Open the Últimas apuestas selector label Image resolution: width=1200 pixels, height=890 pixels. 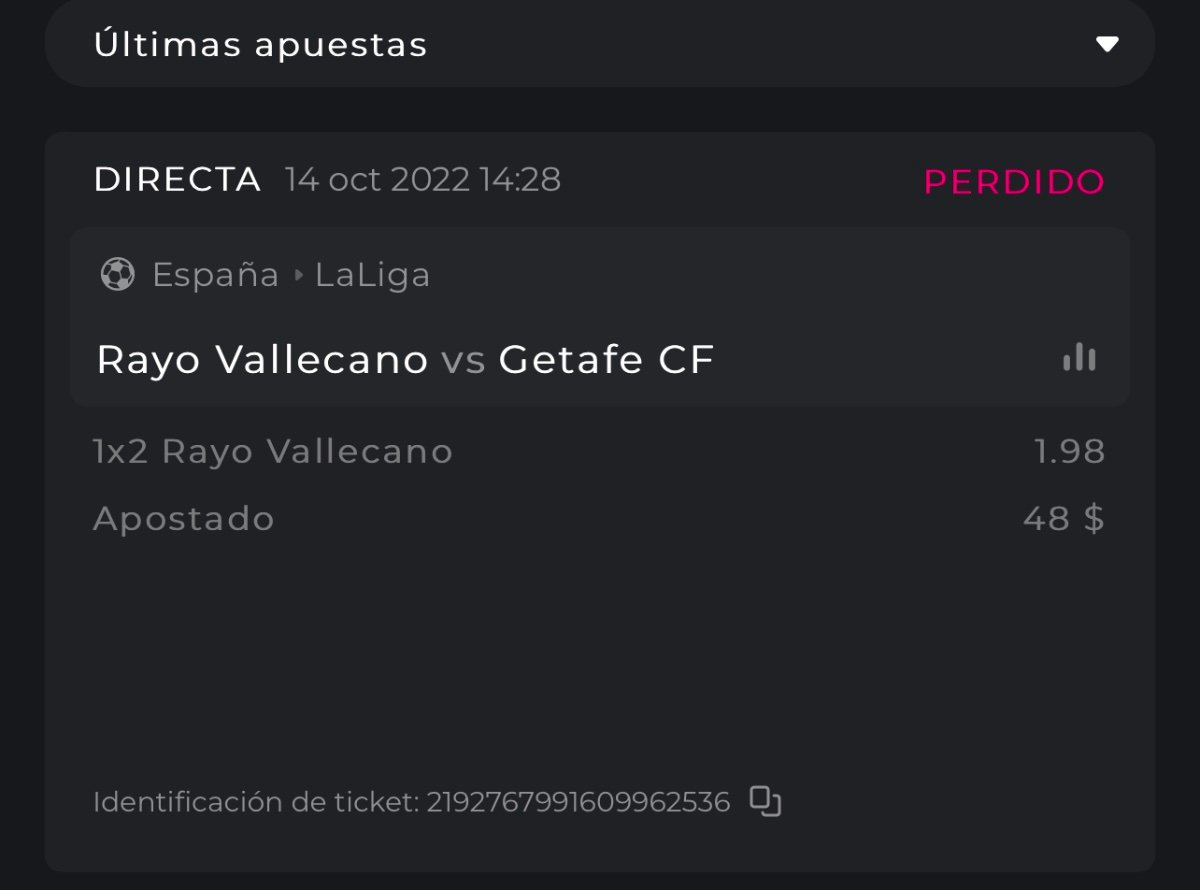click(260, 44)
